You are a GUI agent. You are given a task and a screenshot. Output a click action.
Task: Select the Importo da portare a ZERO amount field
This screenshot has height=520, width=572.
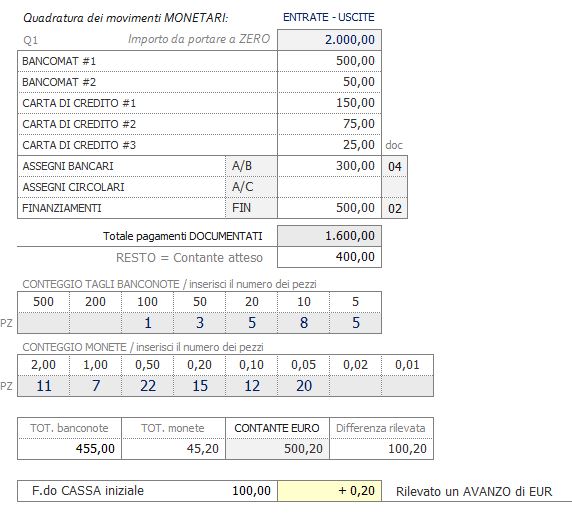(x=329, y=40)
